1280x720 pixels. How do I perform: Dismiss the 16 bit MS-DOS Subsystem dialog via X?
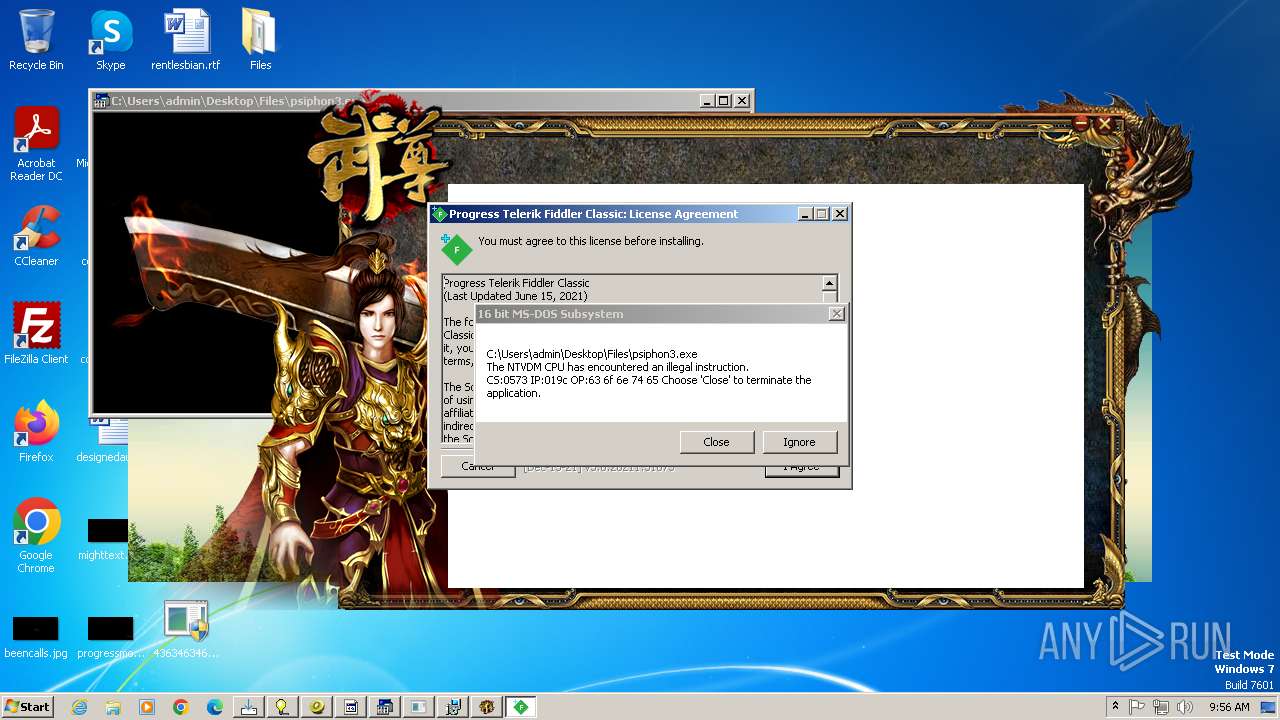(x=836, y=314)
